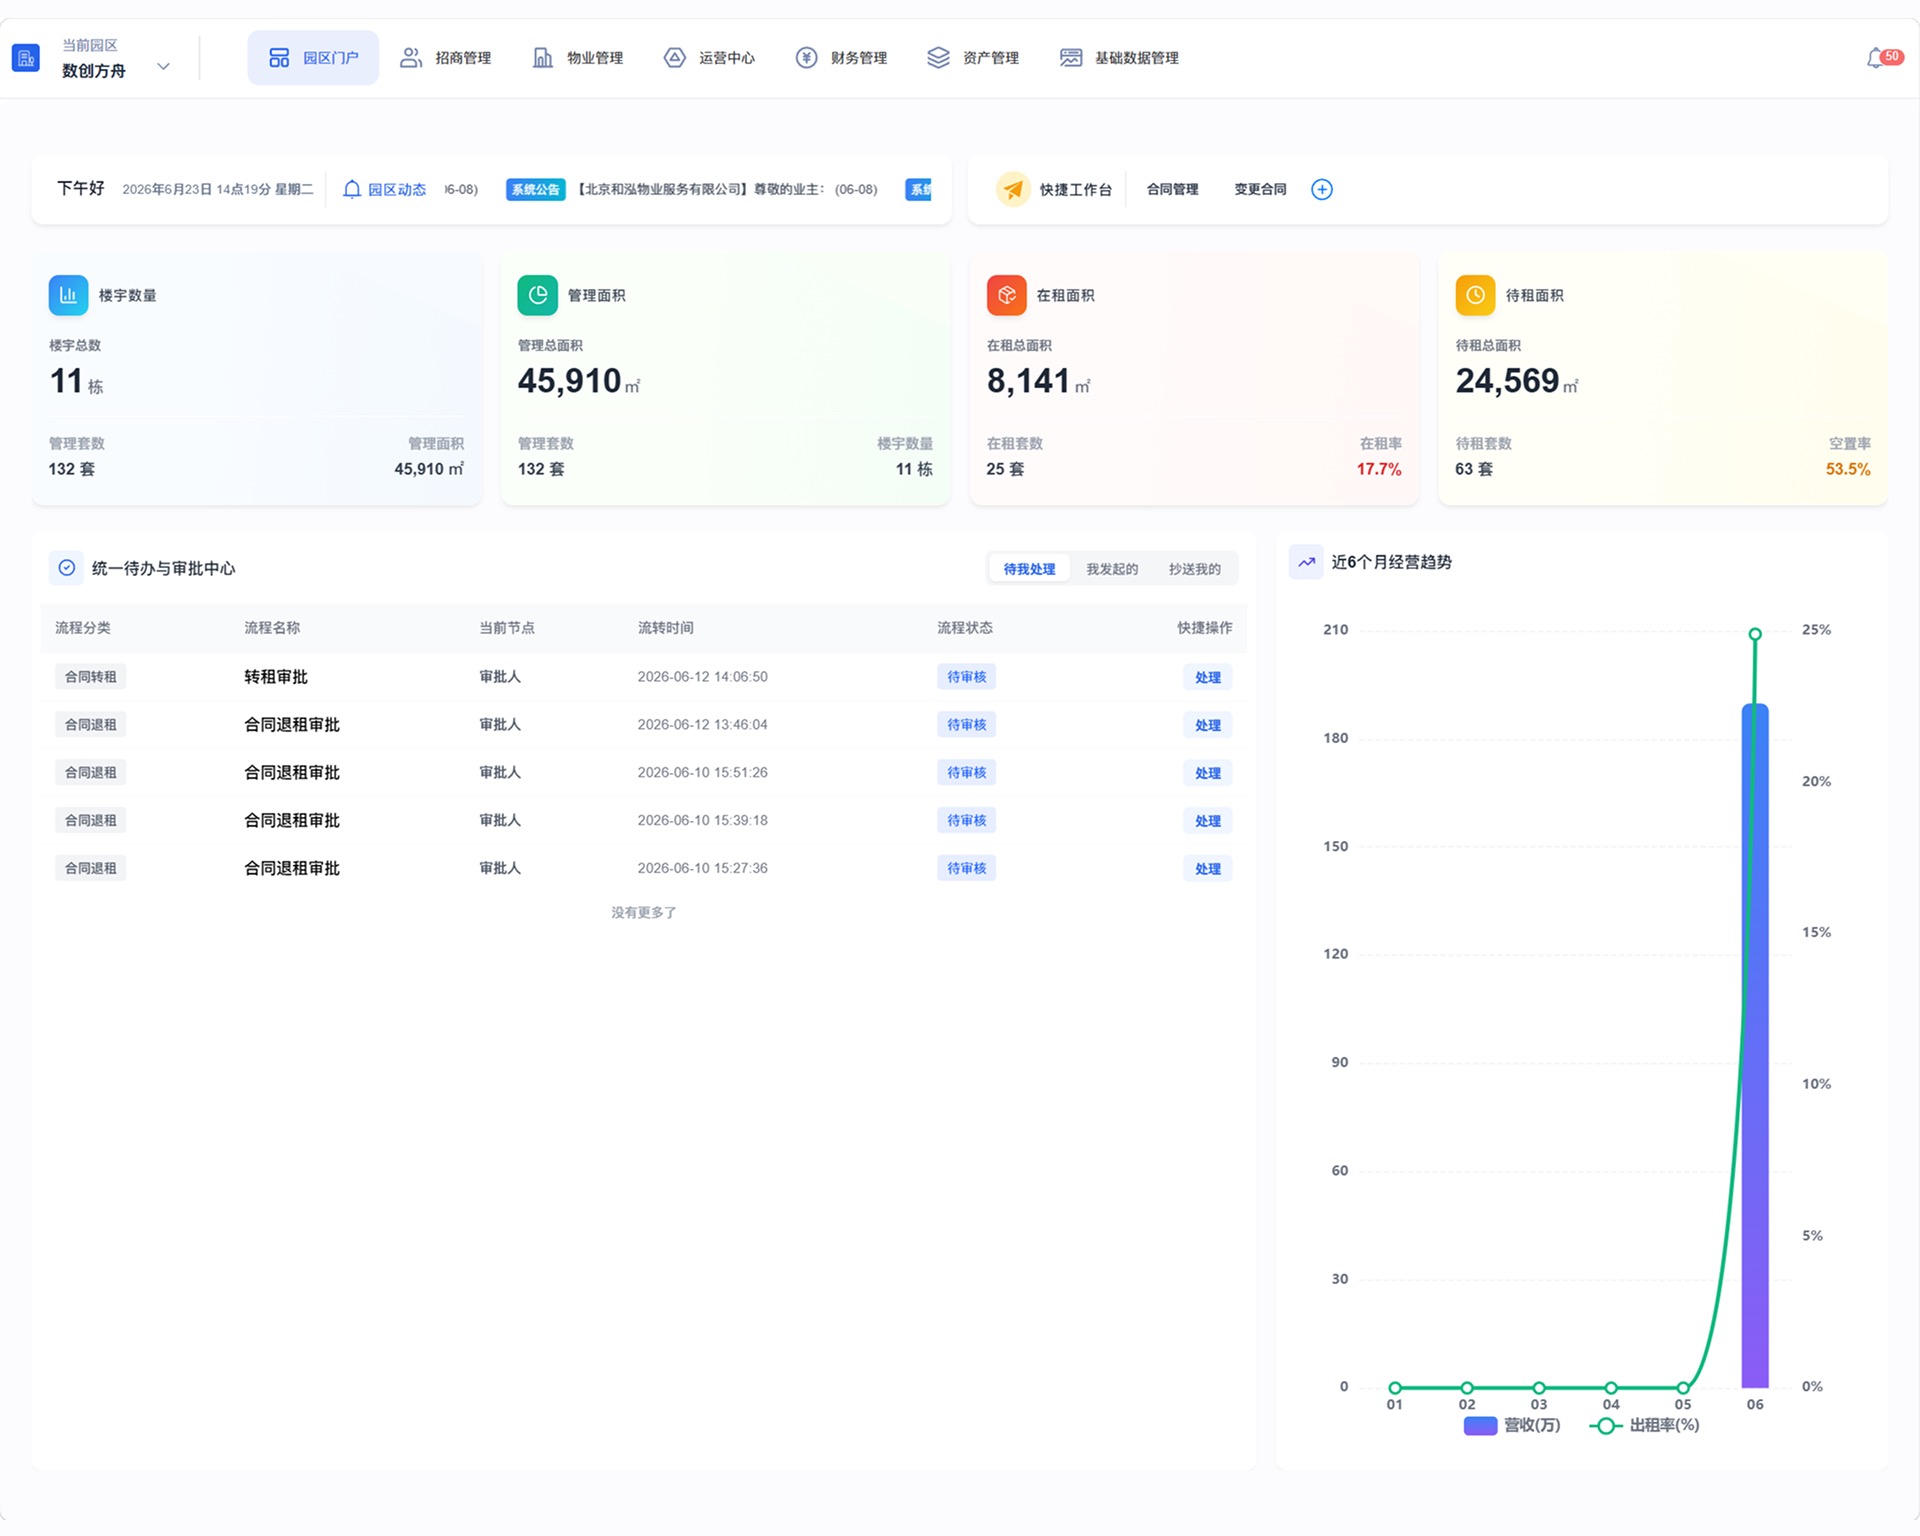The width and height of the screenshot is (1920, 1536).
Task: Click the 系统公告 tag
Action: click(x=536, y=189)
